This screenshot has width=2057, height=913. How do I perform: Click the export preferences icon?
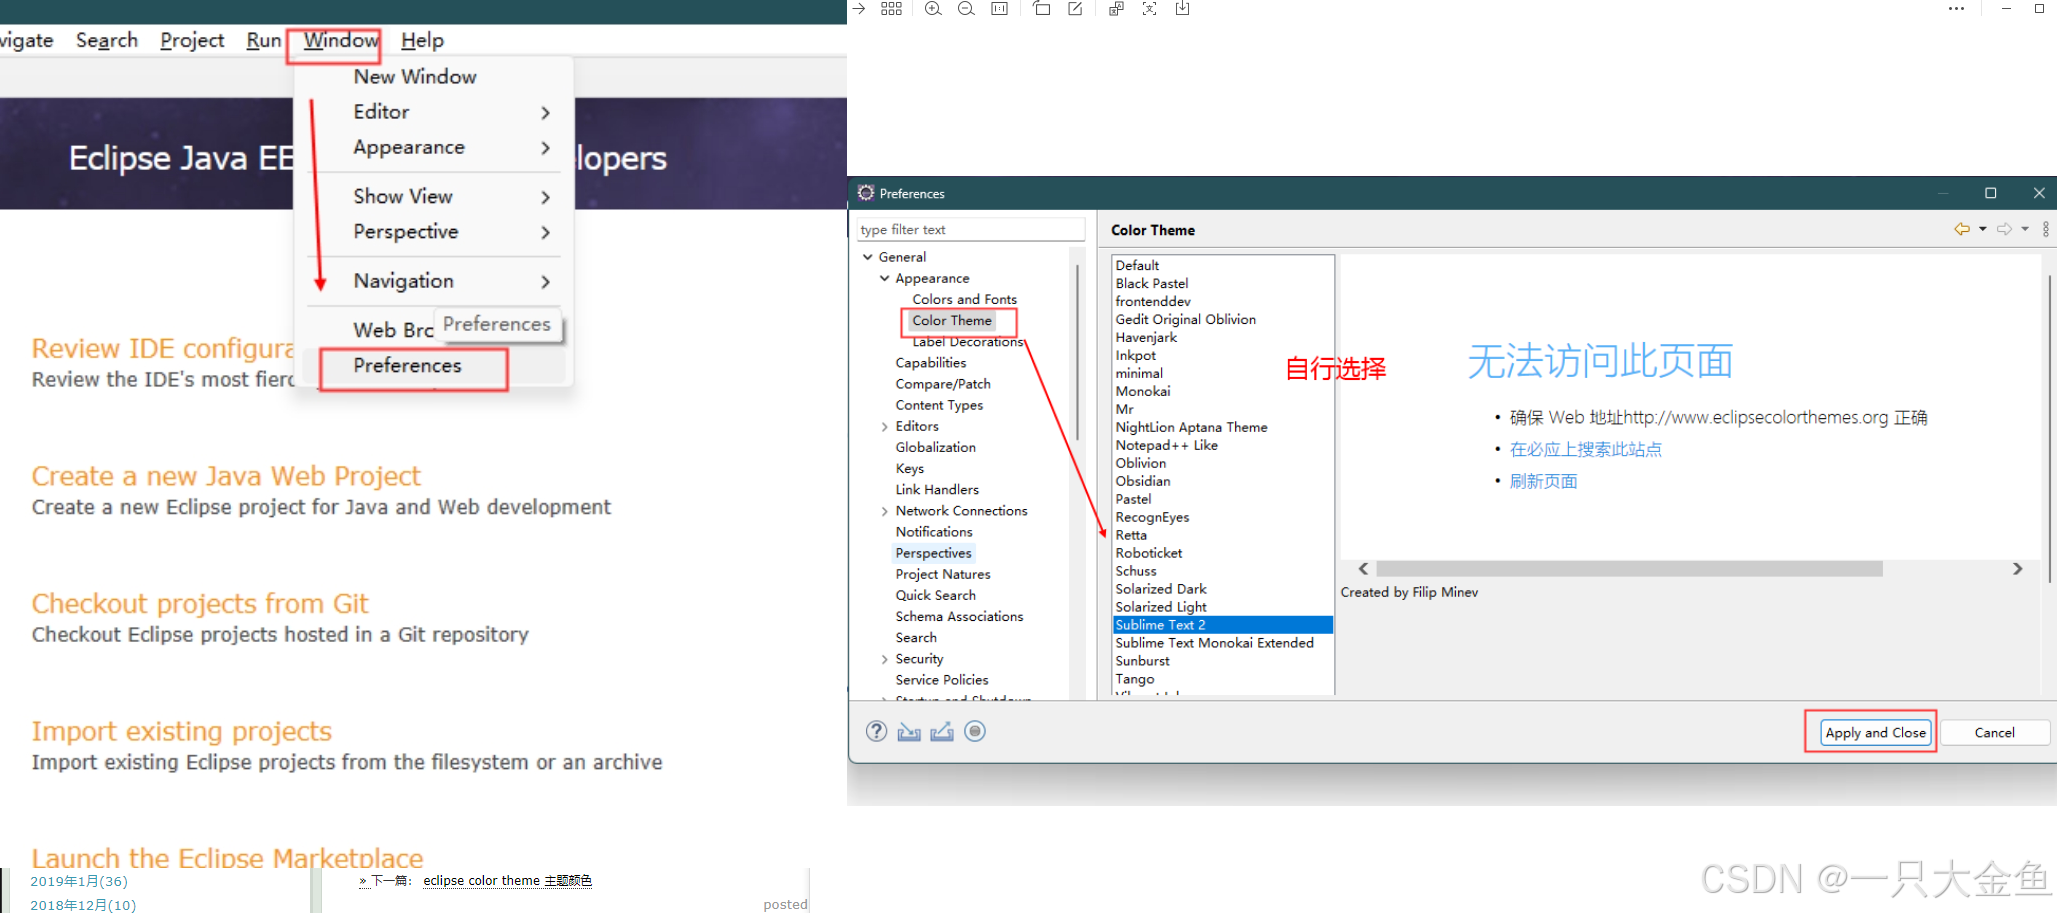tap(942, 732)
